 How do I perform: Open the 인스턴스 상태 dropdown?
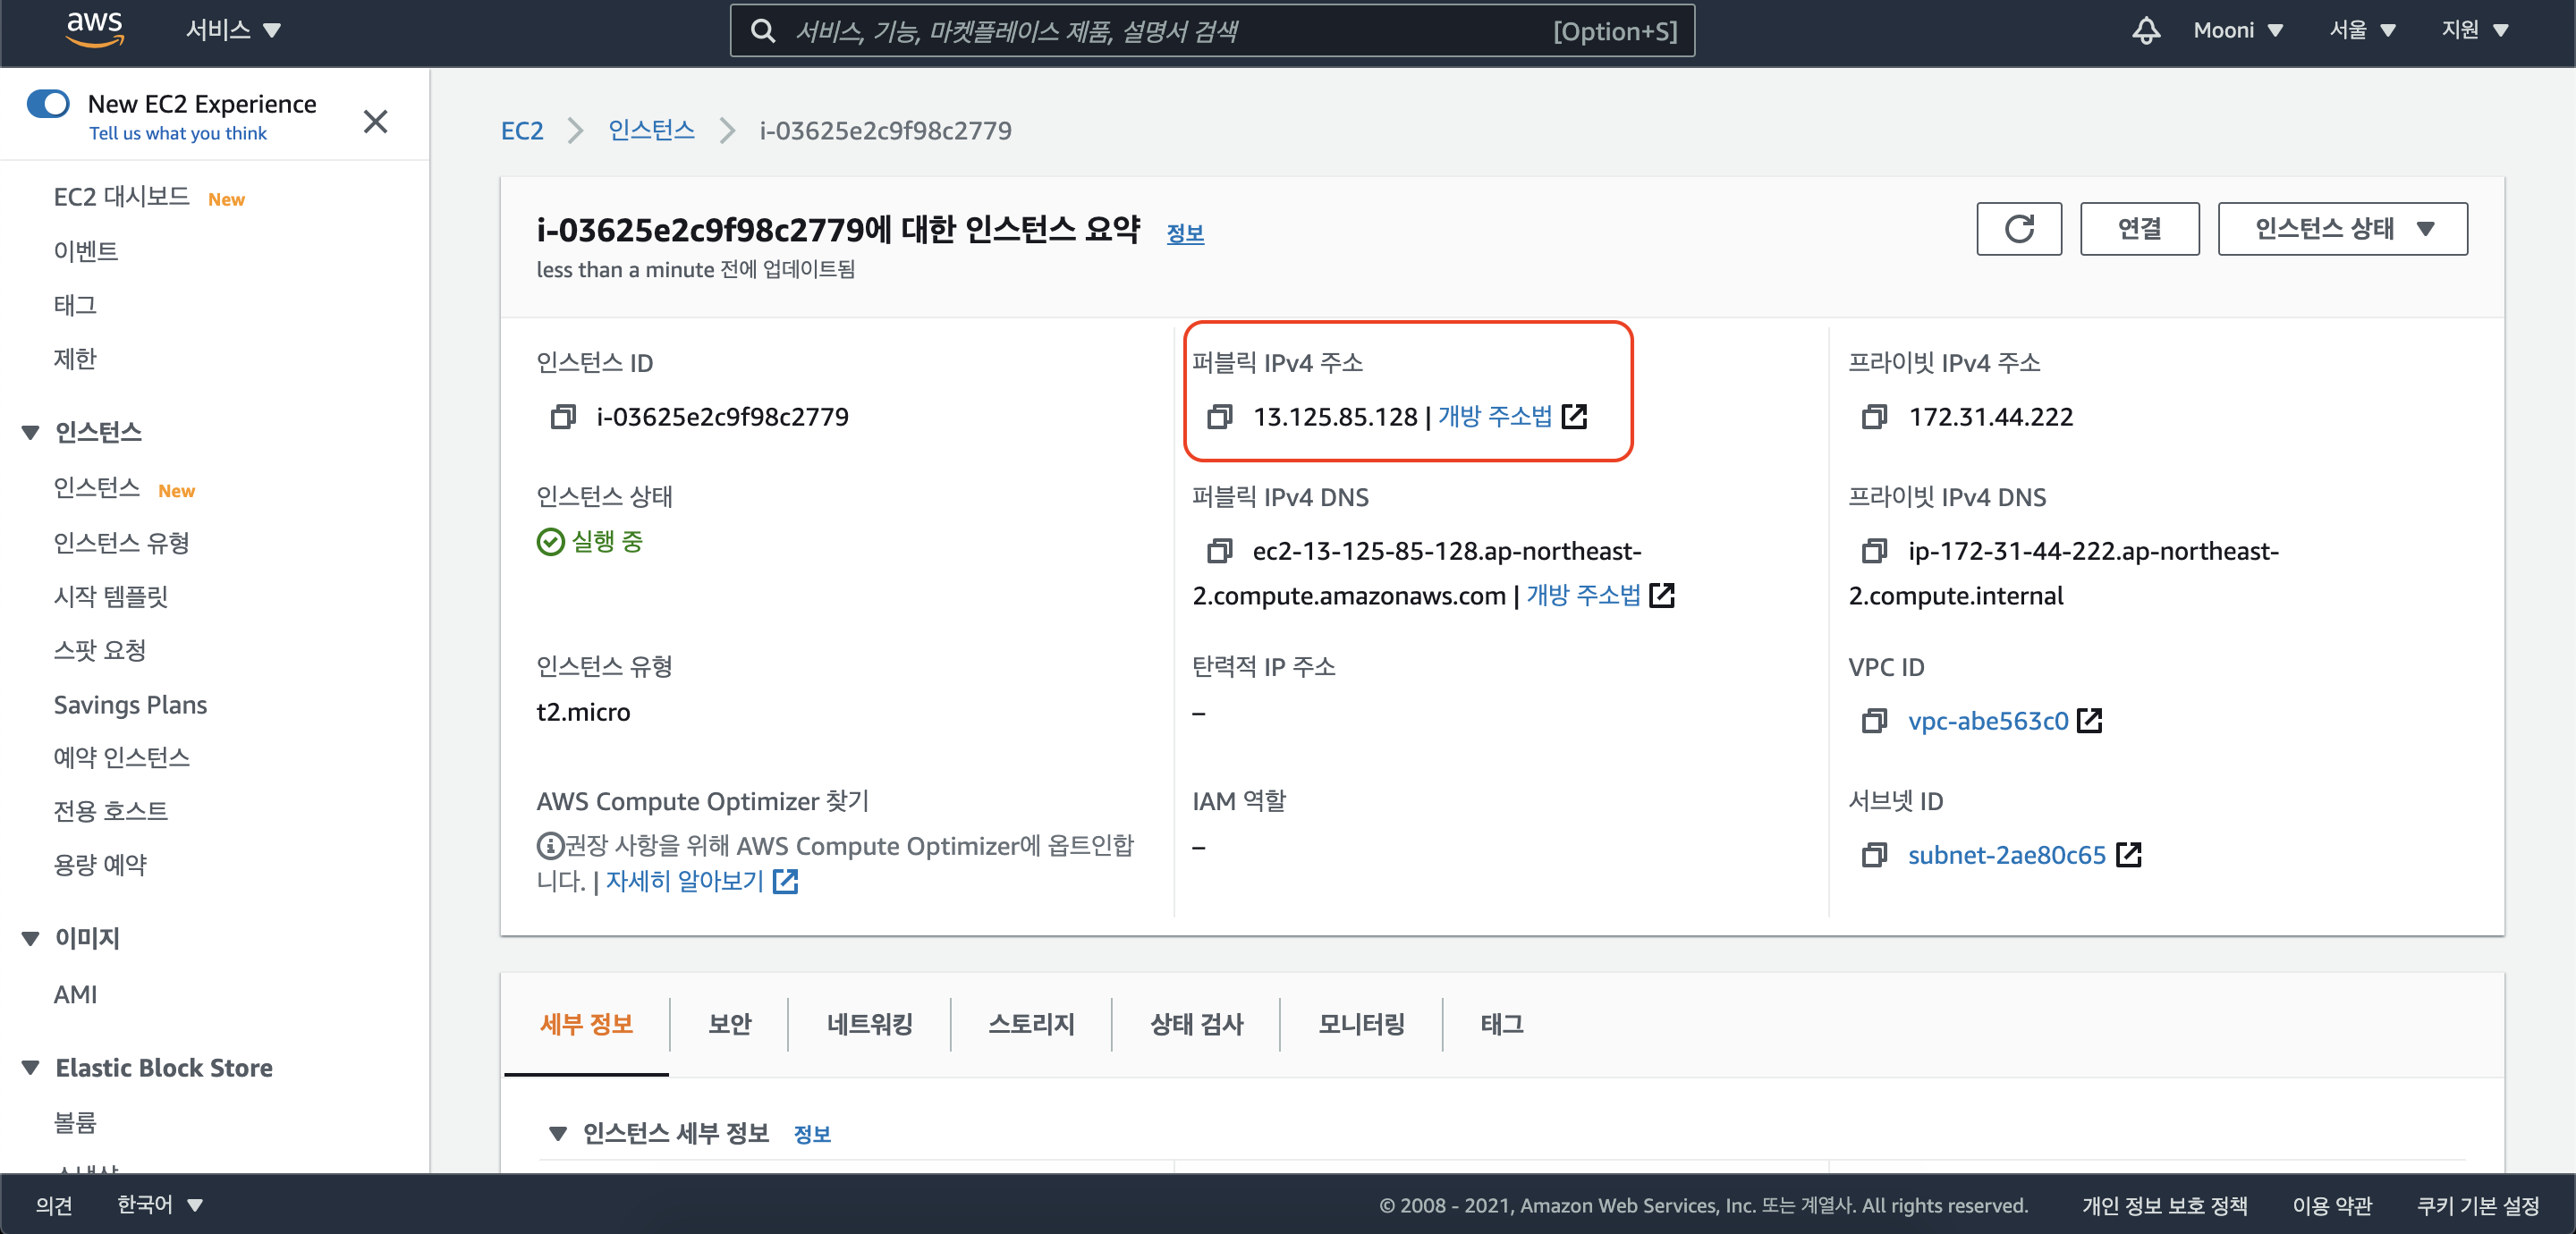[x=2341, y=229]
